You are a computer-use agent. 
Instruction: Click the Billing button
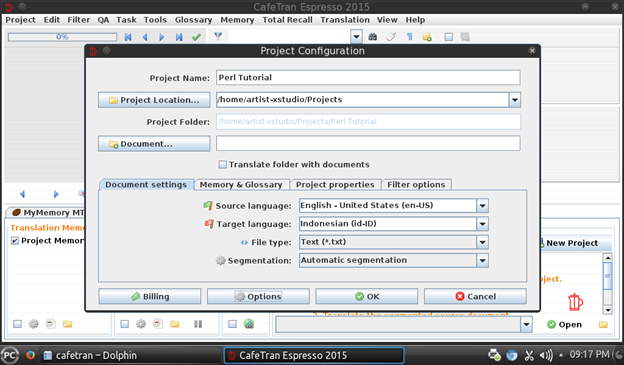[x=150, y=297]
